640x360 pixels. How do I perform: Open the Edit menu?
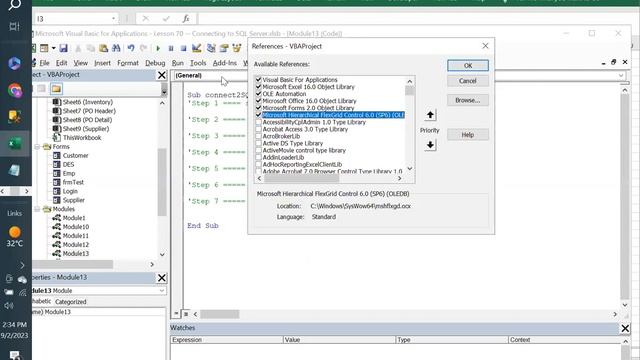(x=62, y=63)
